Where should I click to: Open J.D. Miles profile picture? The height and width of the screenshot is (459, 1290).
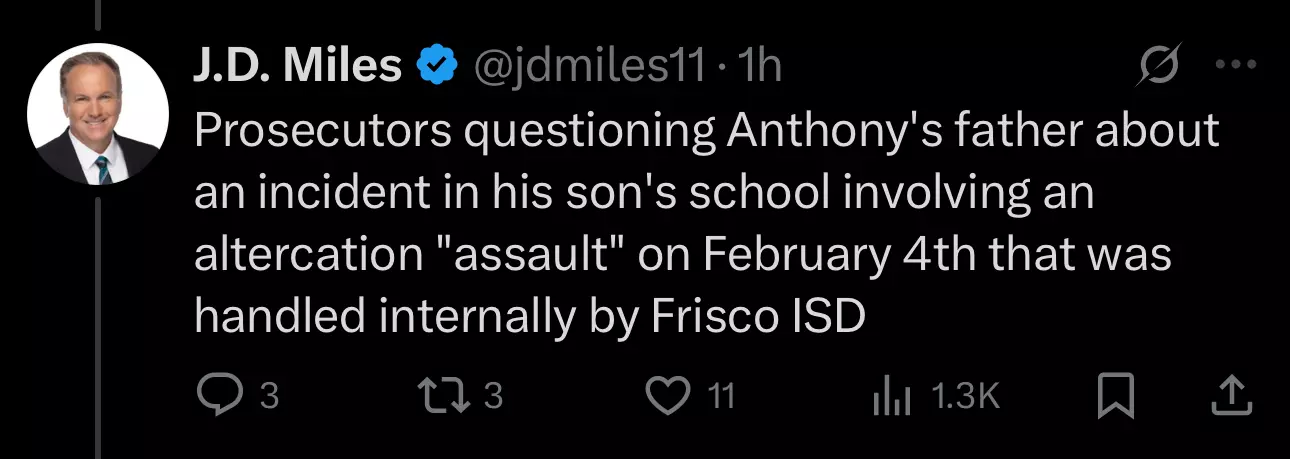(x=97, y=113)
